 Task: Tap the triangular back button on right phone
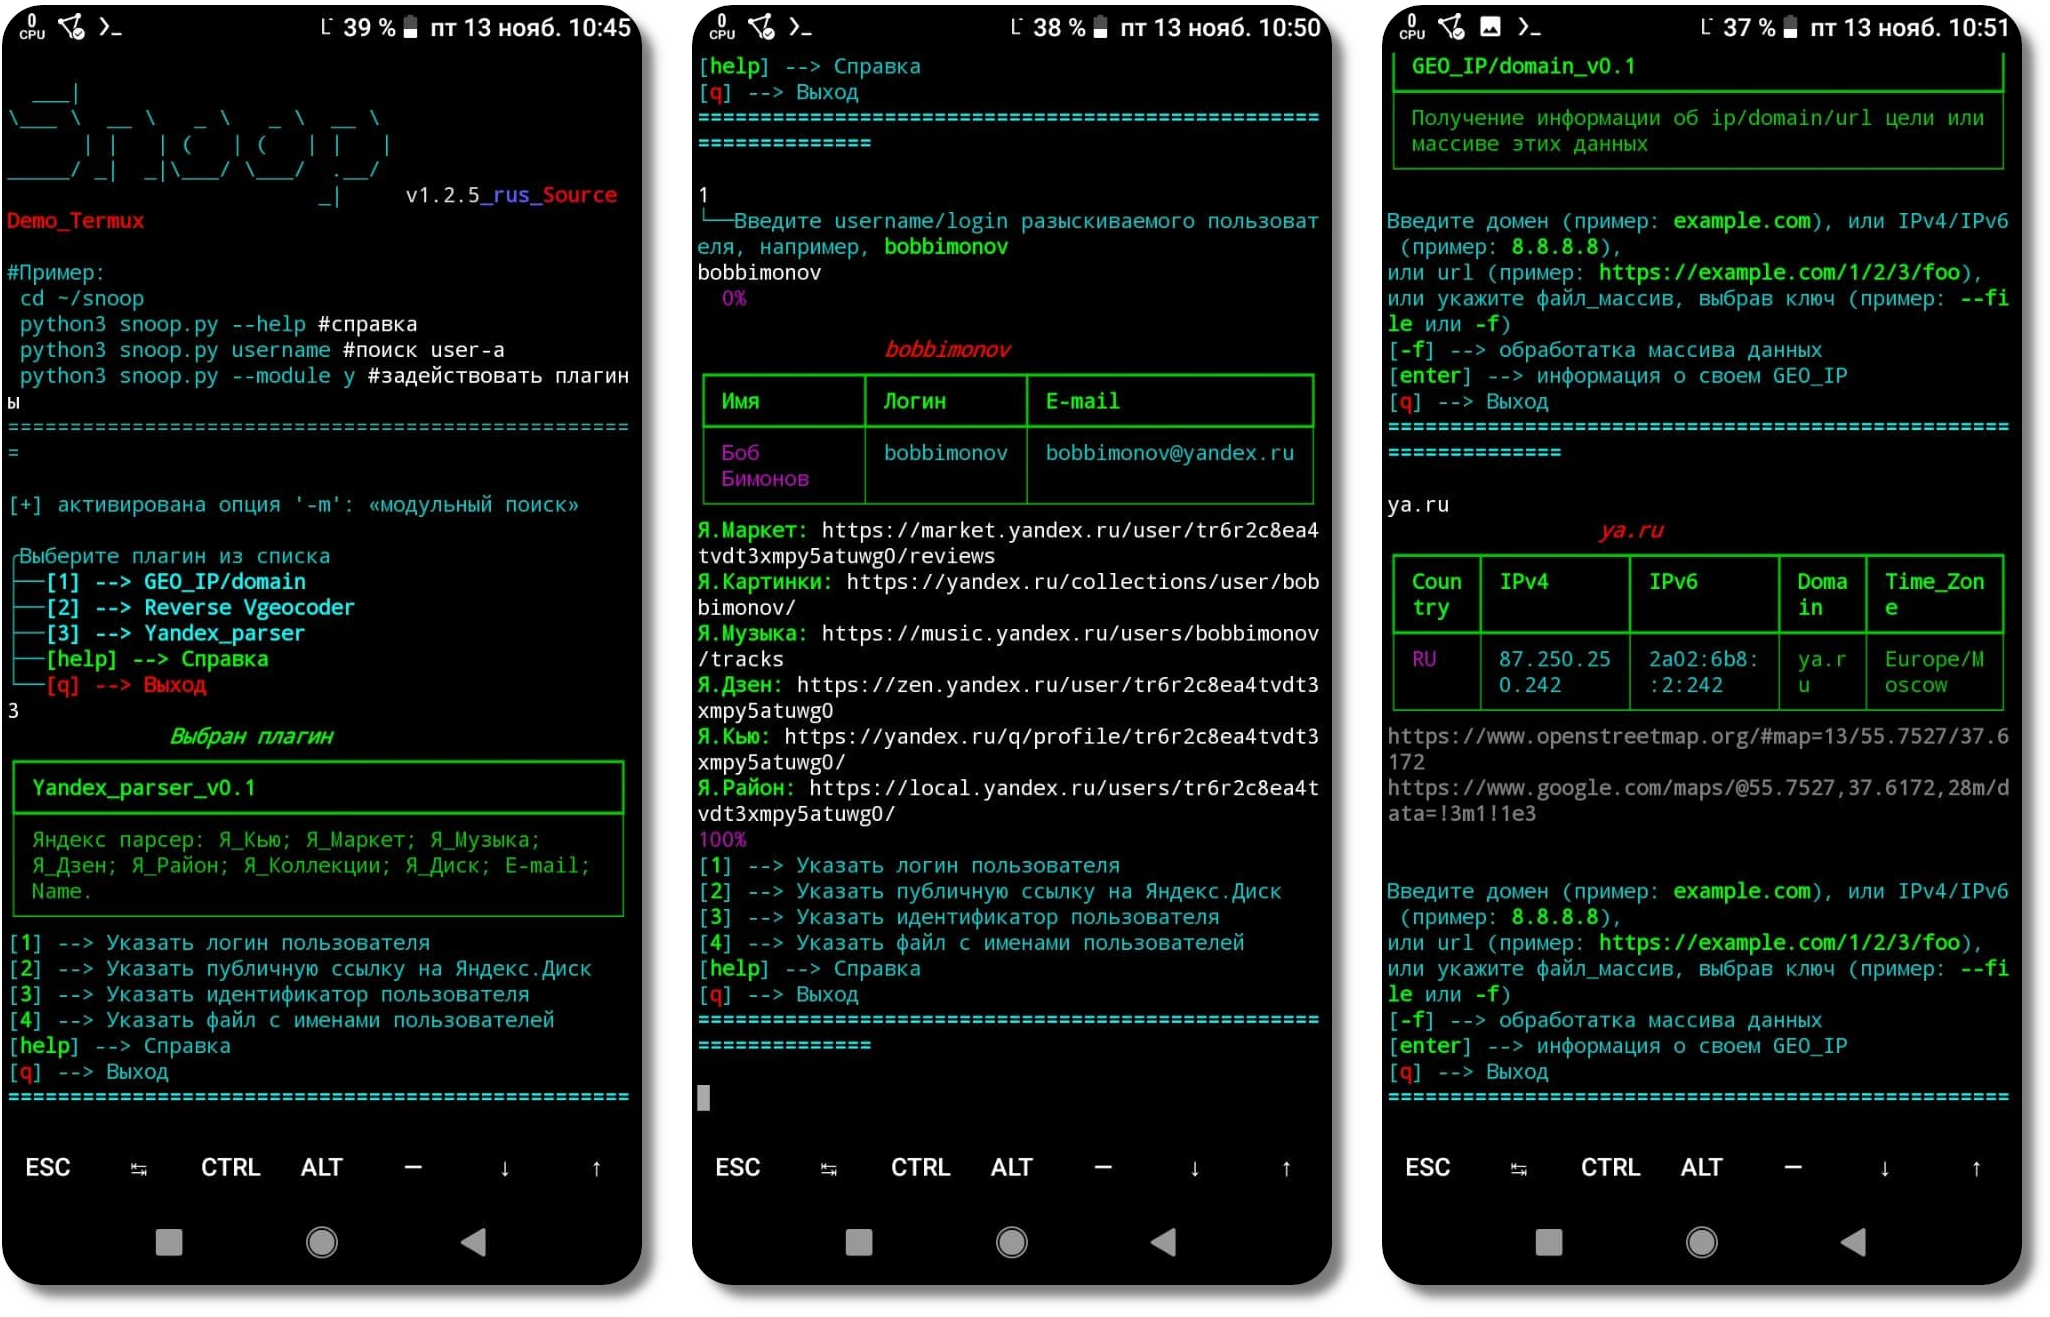point(1853,1242)
